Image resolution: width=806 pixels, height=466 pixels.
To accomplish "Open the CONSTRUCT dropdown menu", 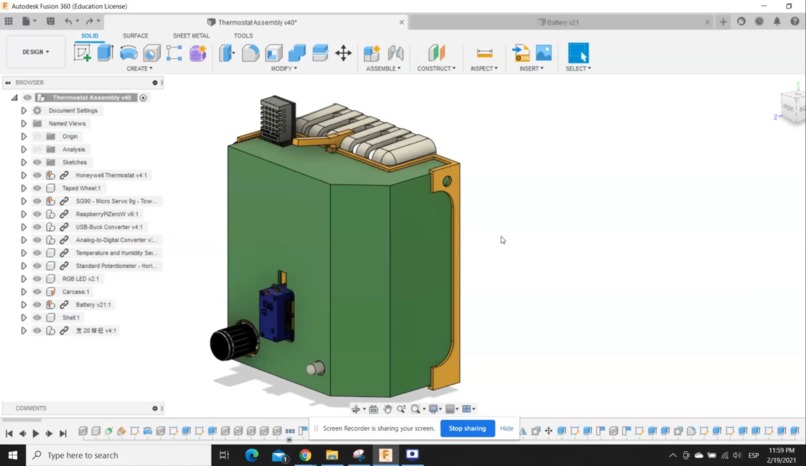I will click(x=436, y=68).
